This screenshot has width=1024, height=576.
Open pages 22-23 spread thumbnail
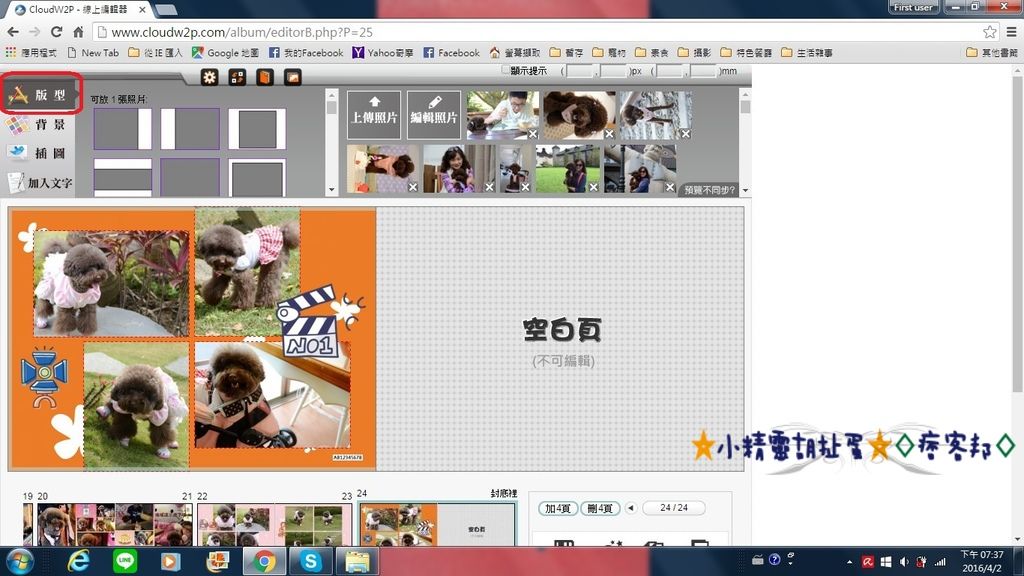coord(274,524)
